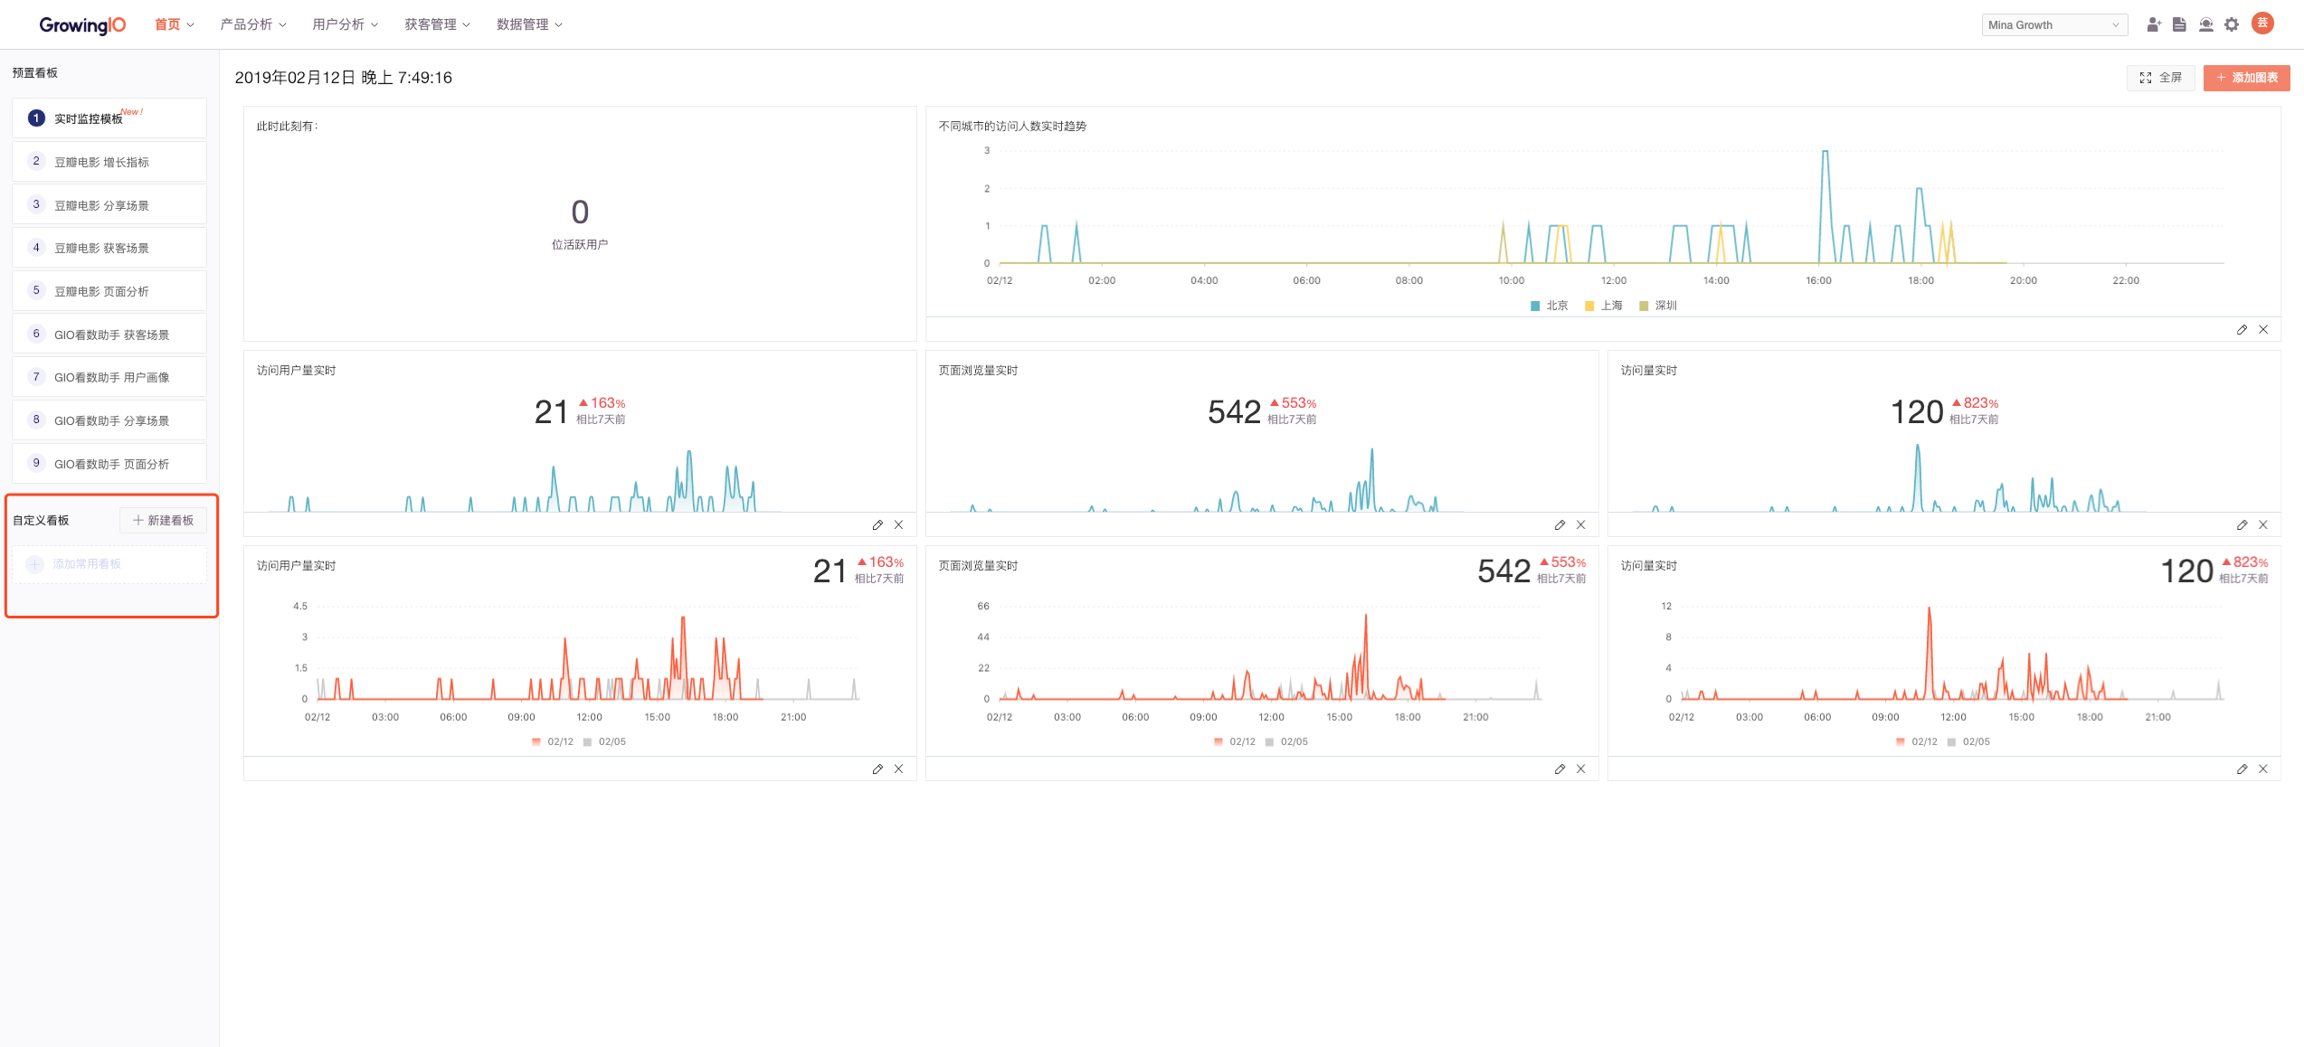Toggle the 上海 series in chart legend
The width and height of the screenshot is (2304, 1047).
pyautogui.click(x=1603, y=306)
